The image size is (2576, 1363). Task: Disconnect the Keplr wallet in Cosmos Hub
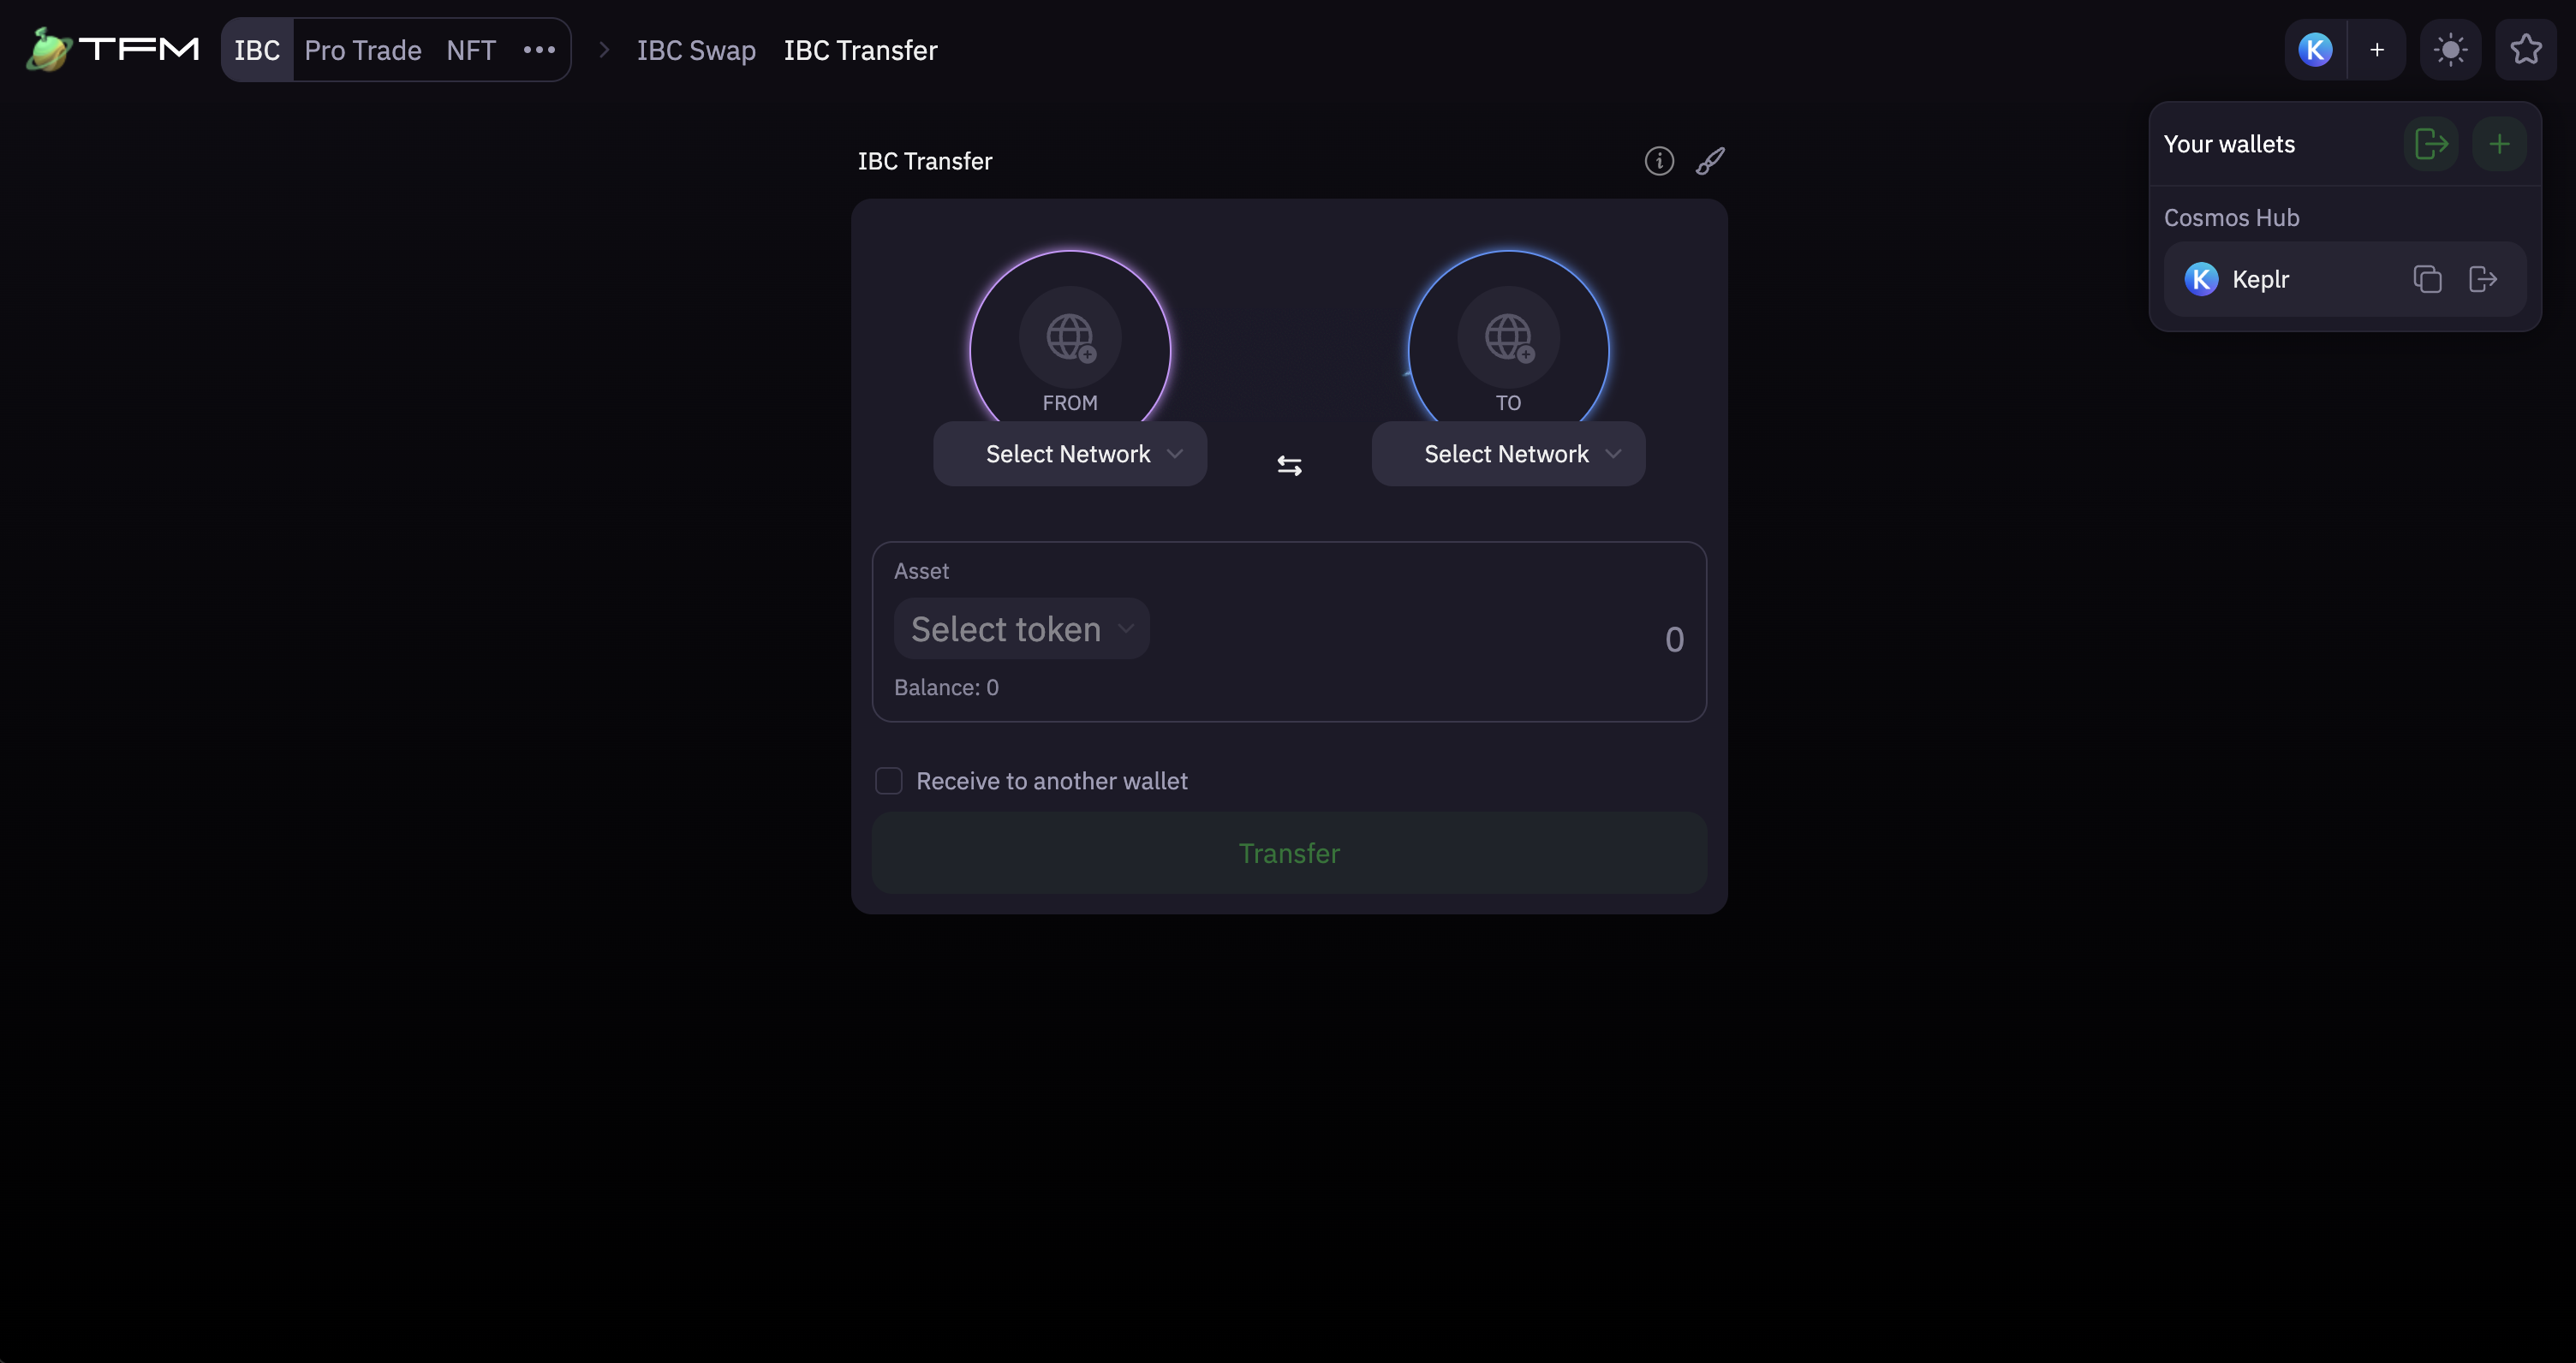coord(2483,279)
